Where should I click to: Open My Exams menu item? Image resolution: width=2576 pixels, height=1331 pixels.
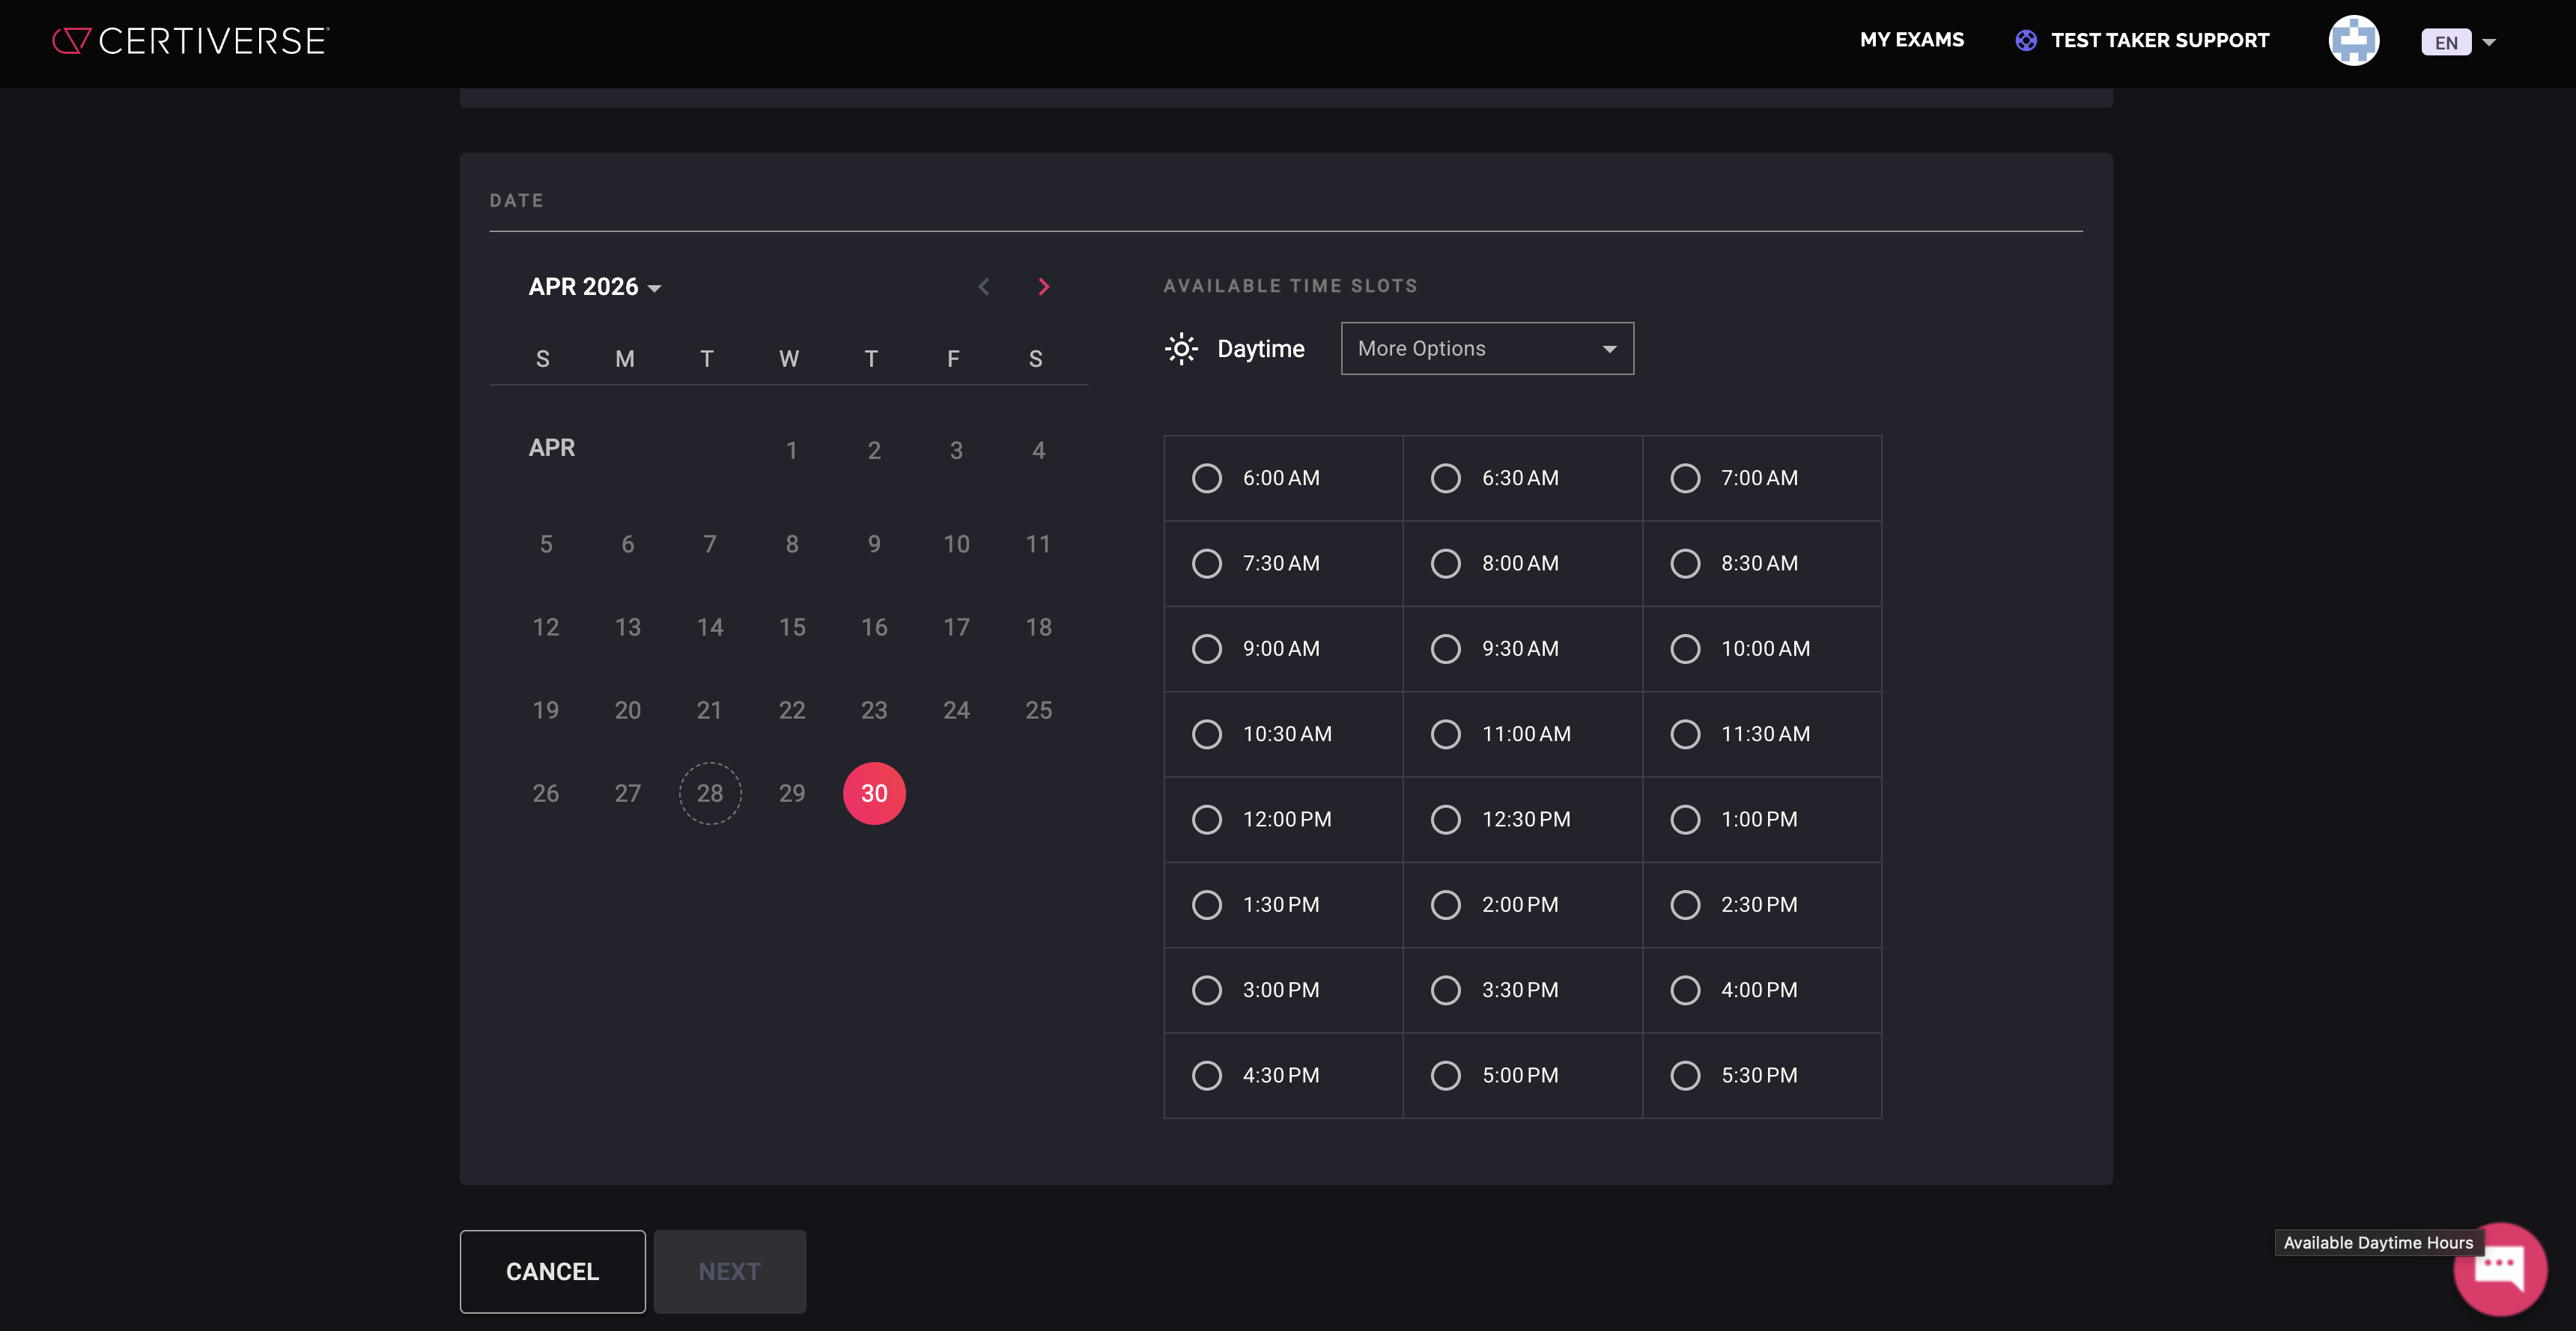pyautogui.click(x=1911, y=40)
